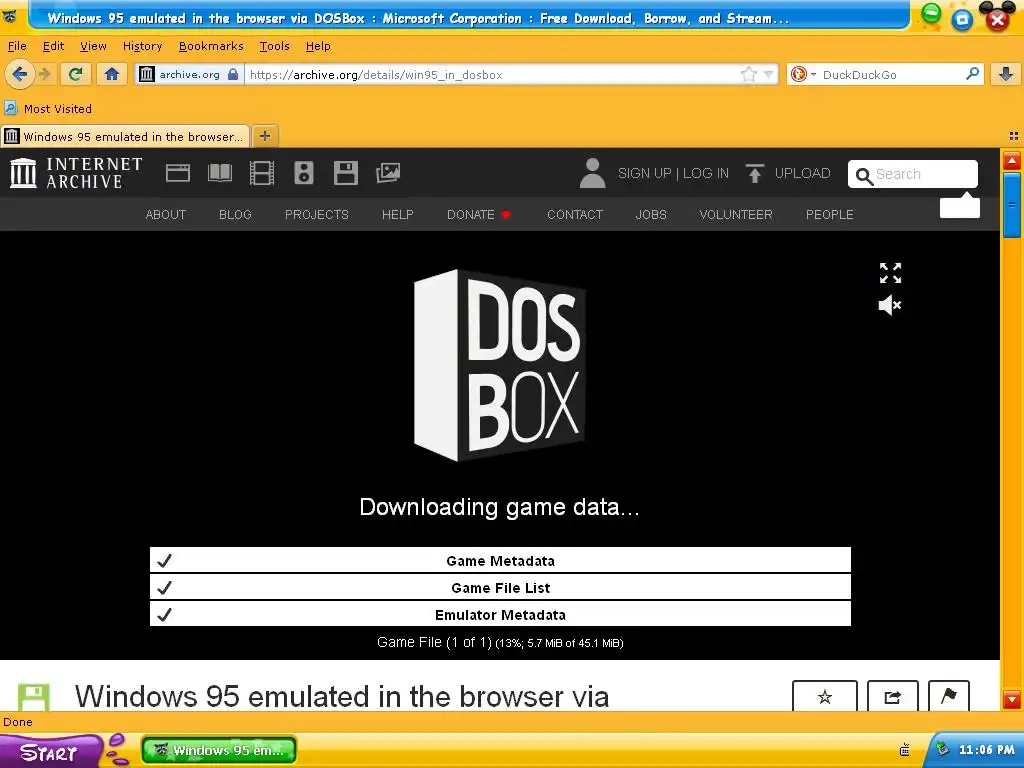Click the UPLOAD link text
The image size is (1024, 768).
[803, 173]
